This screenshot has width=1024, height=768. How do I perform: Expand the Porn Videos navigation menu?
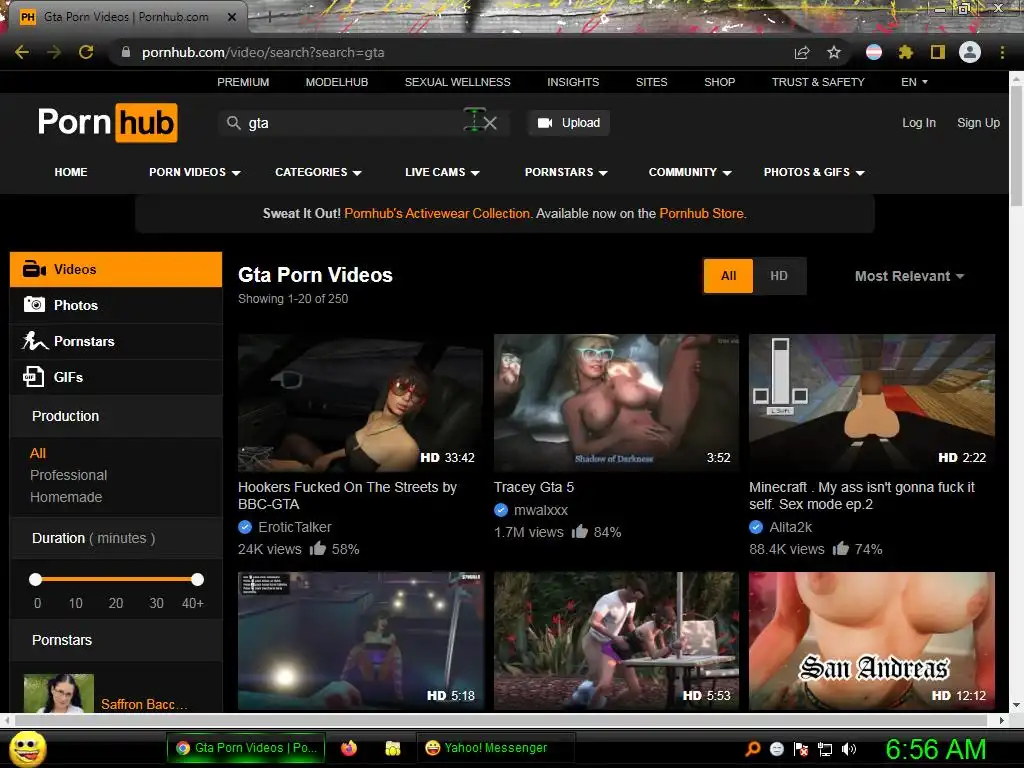[195, 172]
